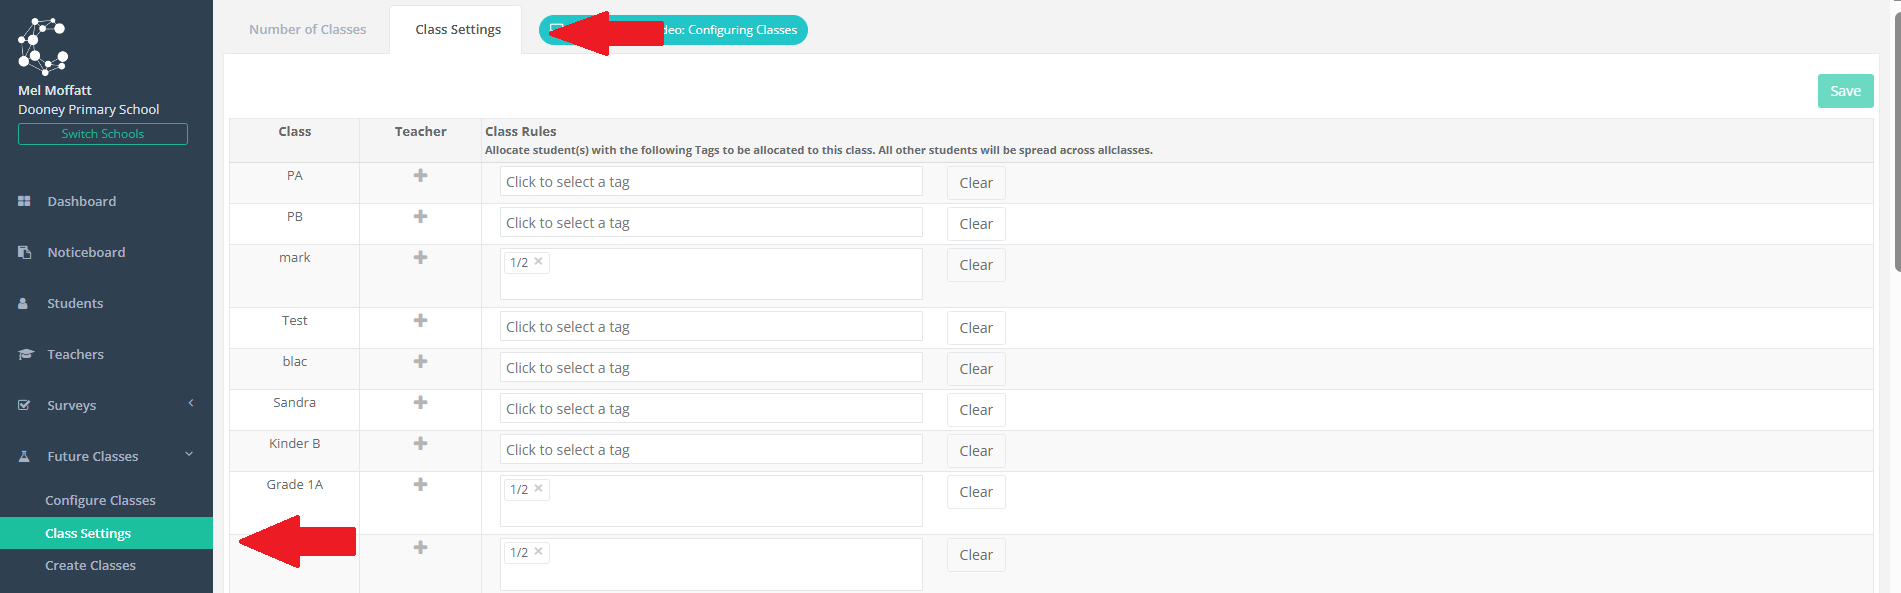1901x593 pixels.
Task: Click the Teachers graduation cap icon
Action: pyautogui.click(x=25, y=354)
